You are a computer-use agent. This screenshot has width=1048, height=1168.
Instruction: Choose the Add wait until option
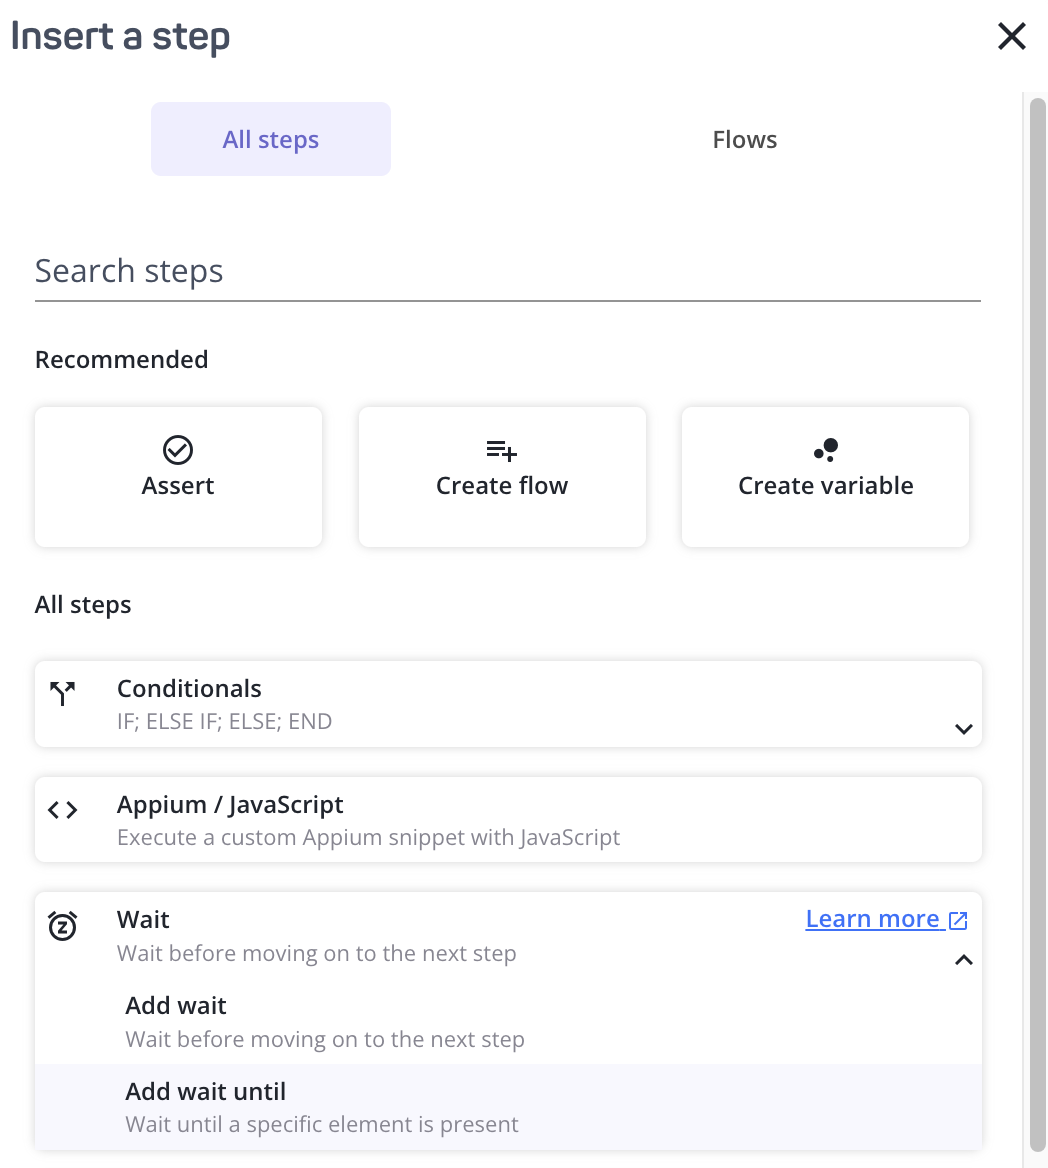(508, 1107)
